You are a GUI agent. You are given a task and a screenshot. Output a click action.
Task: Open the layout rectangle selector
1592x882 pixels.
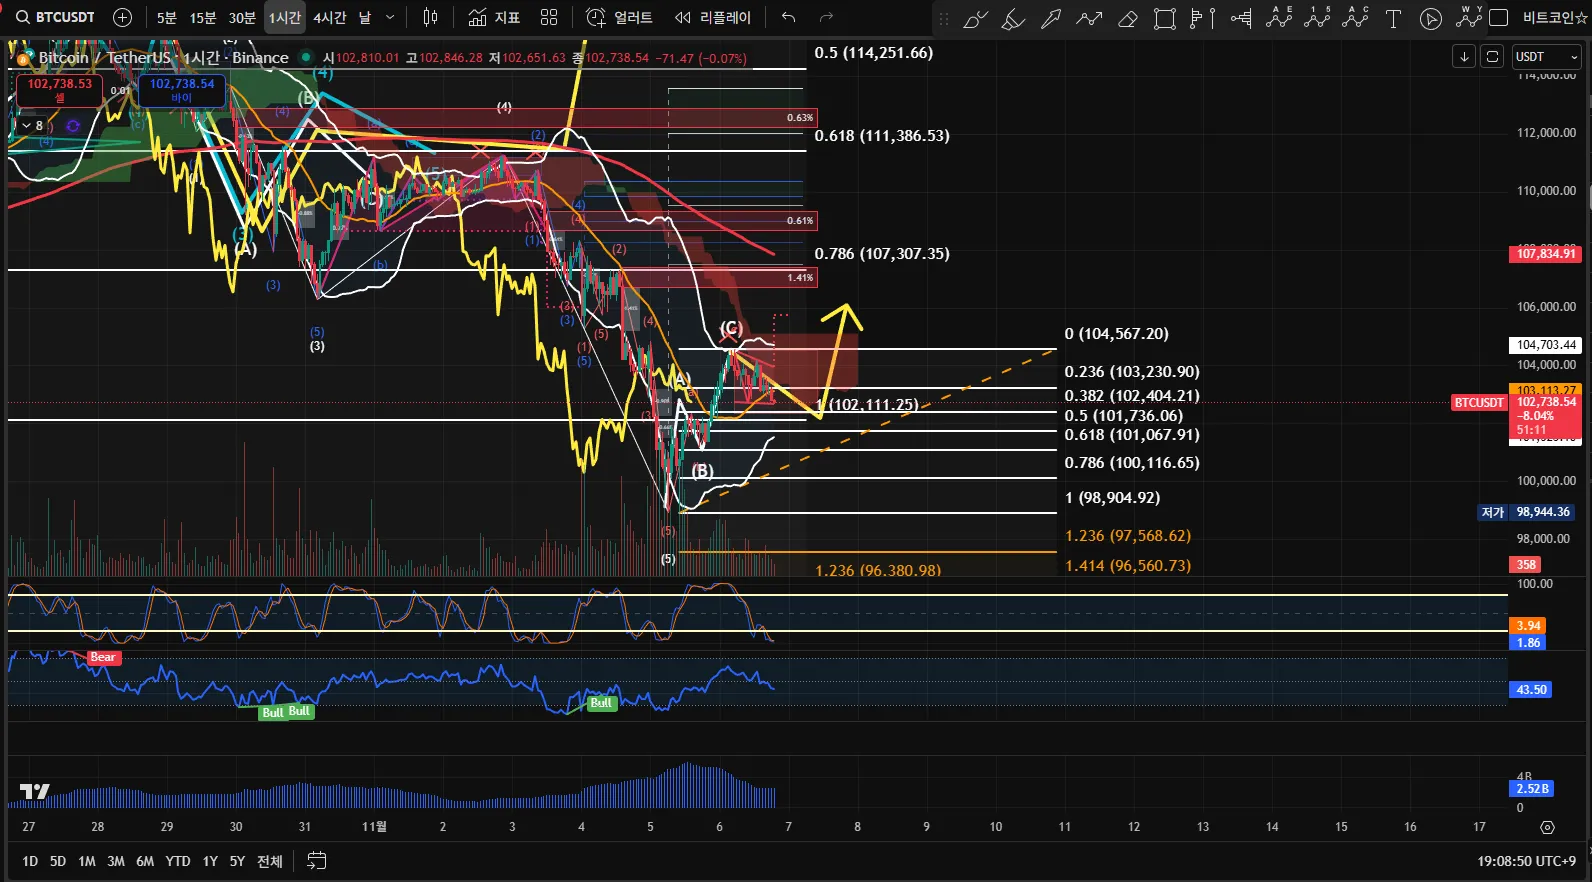pos(1498,18)
